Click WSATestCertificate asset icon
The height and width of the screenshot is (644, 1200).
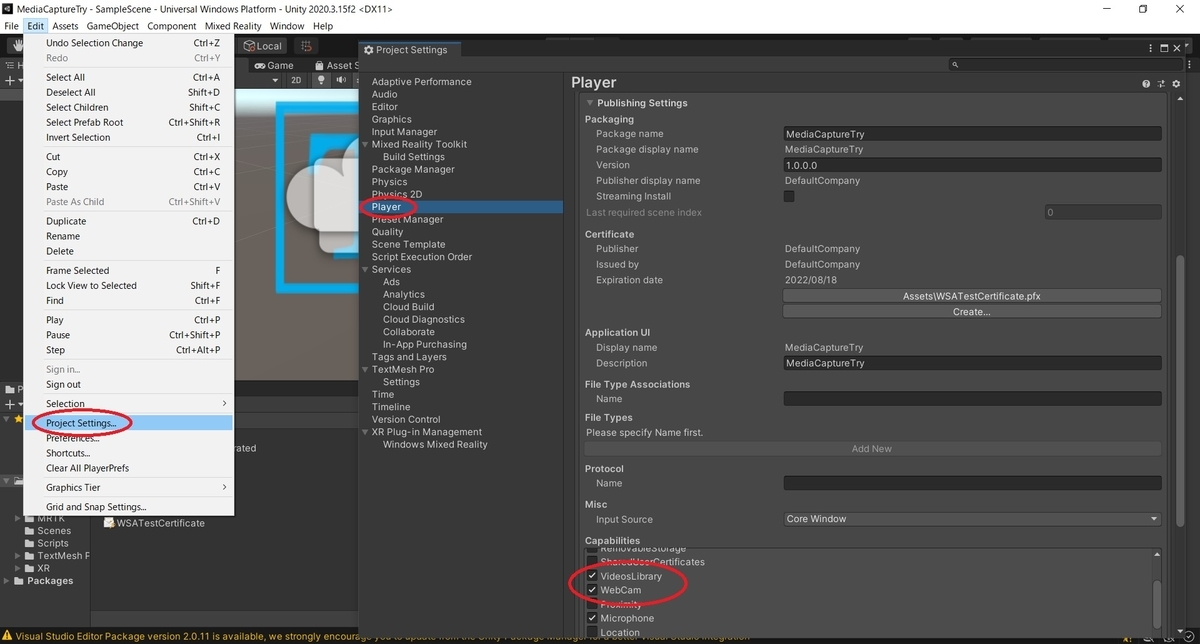(x=109, y=523)
